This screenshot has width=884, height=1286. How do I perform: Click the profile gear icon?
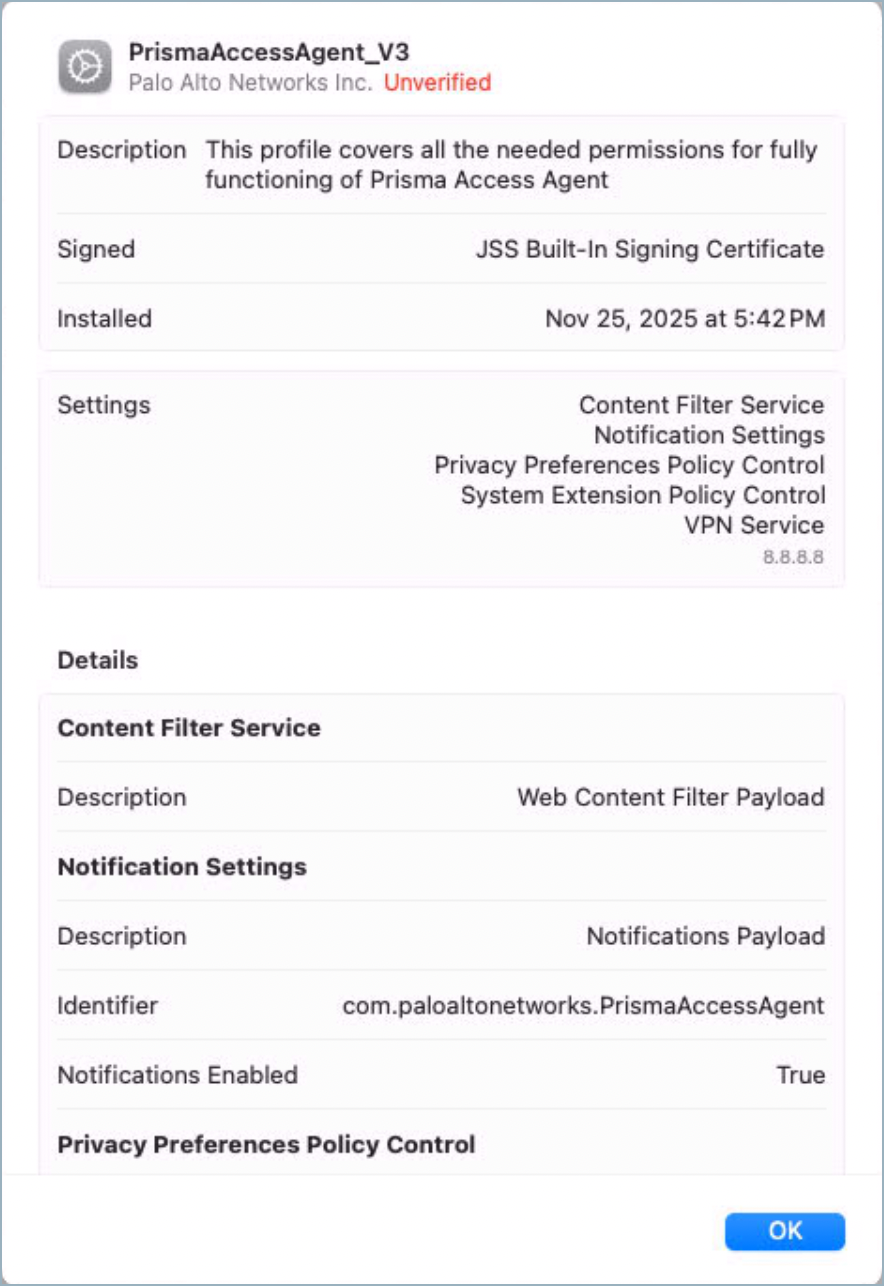[x=85, y=67]
